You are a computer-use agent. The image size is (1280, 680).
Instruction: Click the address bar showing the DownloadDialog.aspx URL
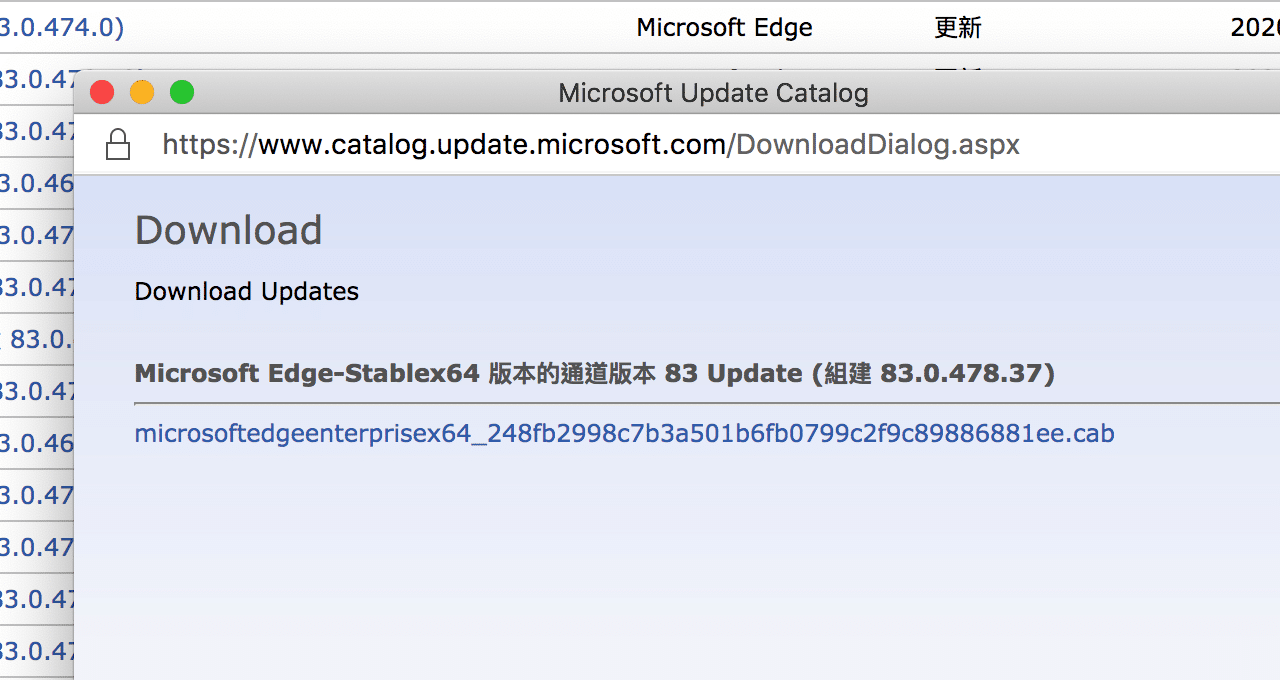tap(592, 144)
